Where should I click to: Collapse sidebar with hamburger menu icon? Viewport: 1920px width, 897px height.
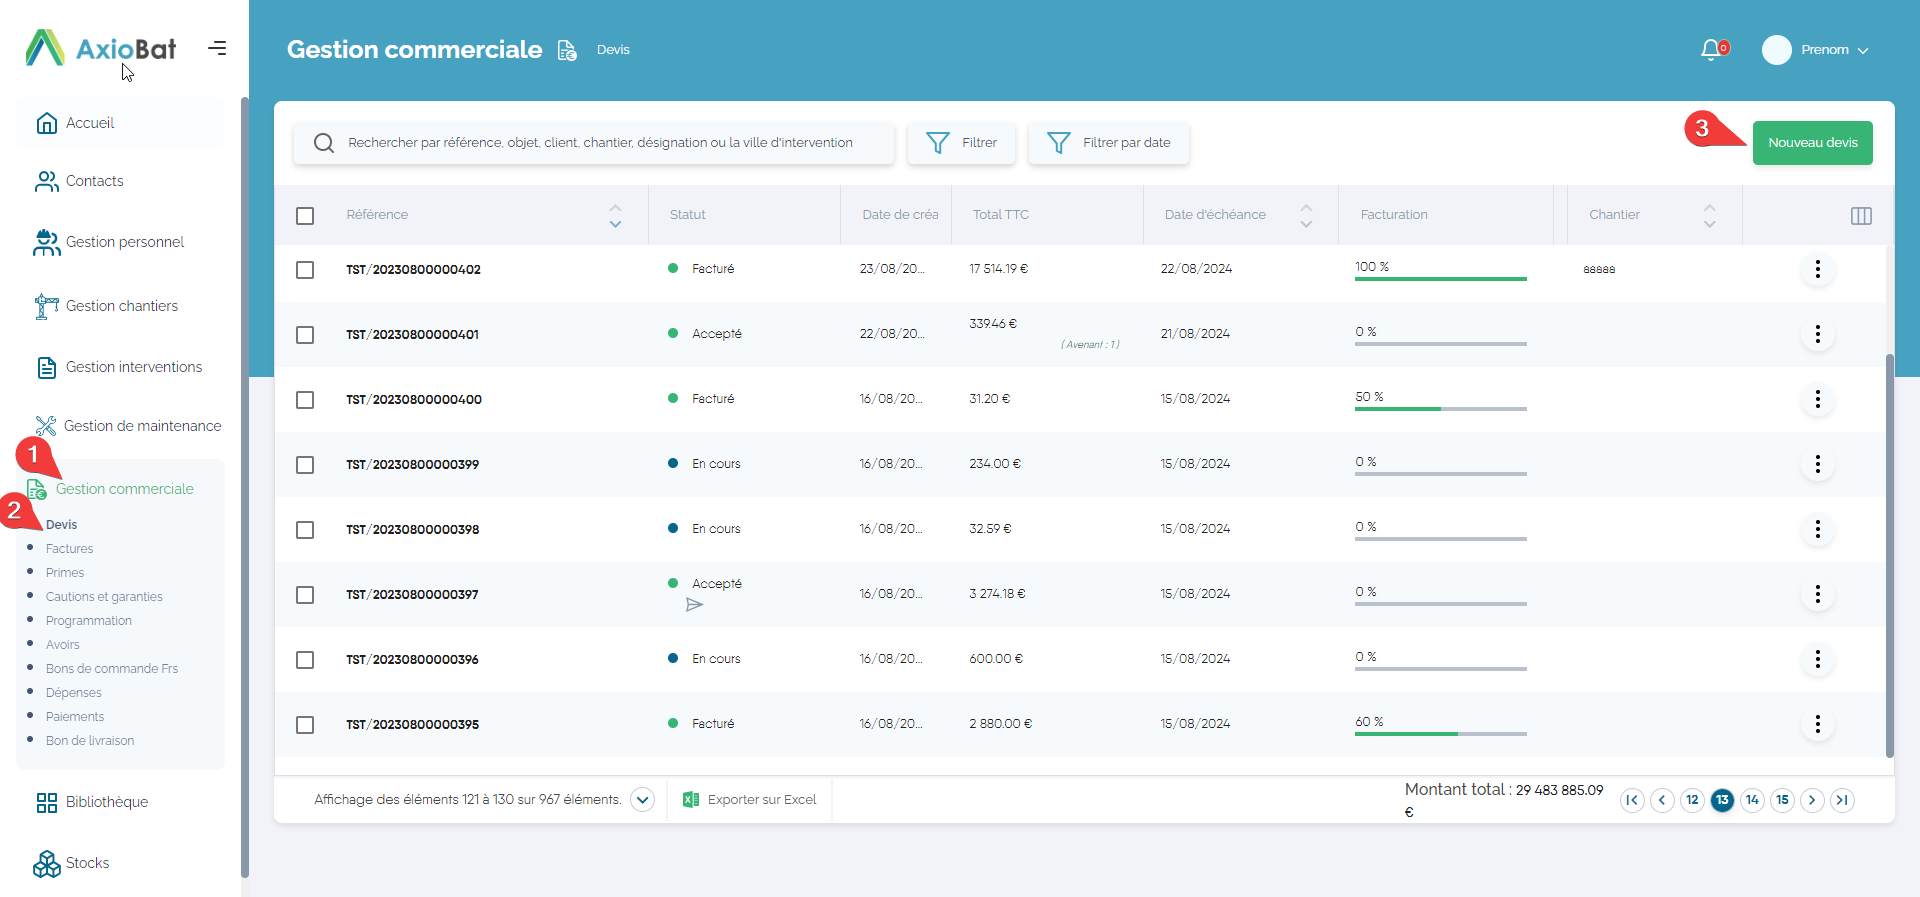(217, 48)
